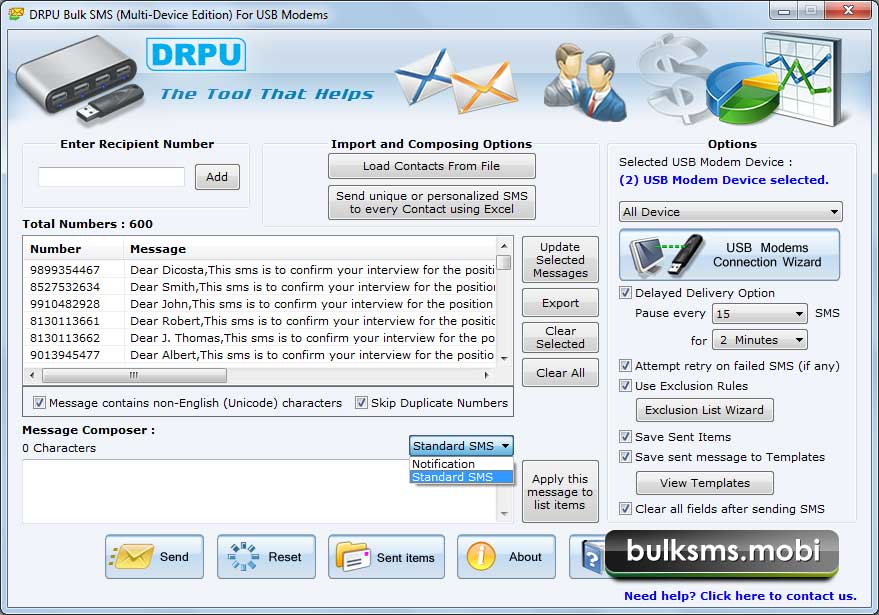Click Update Selected Messages
The height and width of the screenshot is (615, 879).
[x=560, y=260]
